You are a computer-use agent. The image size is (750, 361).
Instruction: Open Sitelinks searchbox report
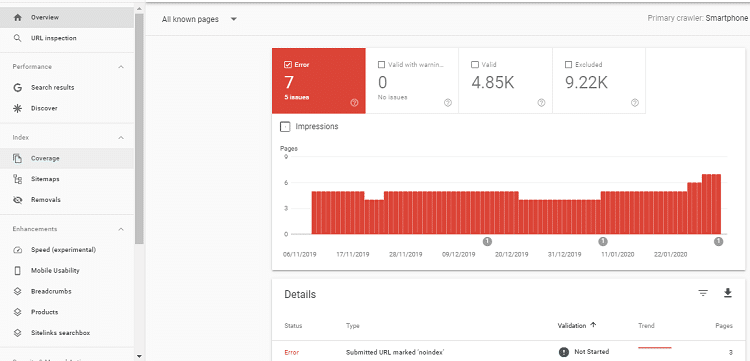67,333
